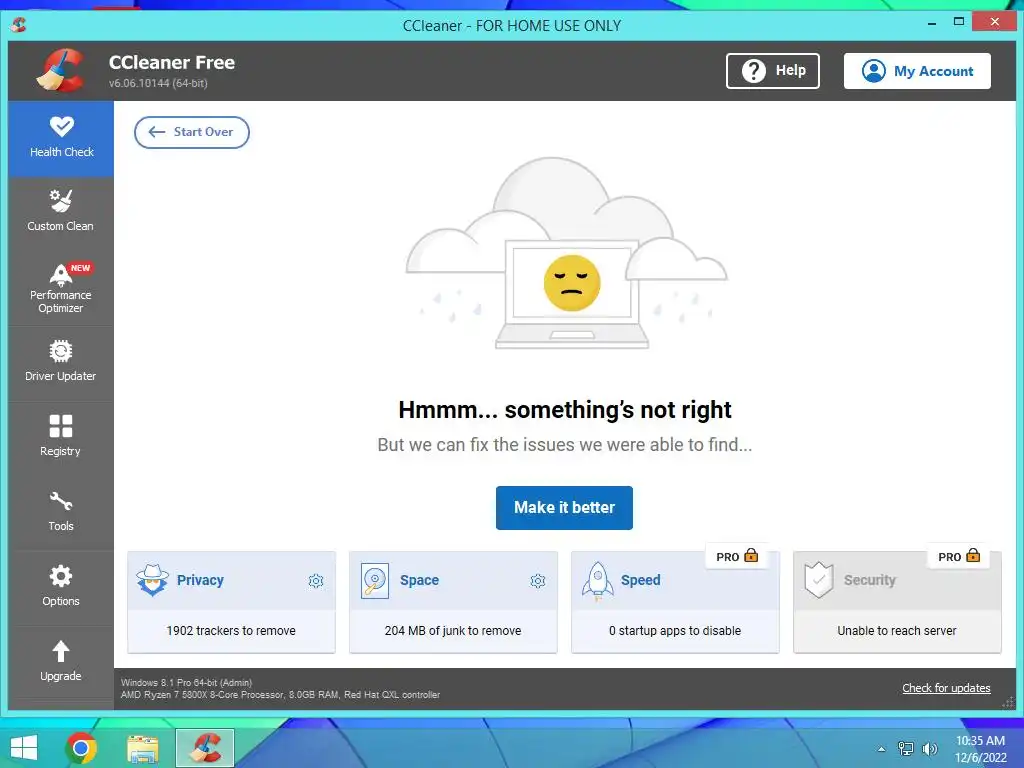Click '204 MB of junk to remove'

(x=453, y=631)
